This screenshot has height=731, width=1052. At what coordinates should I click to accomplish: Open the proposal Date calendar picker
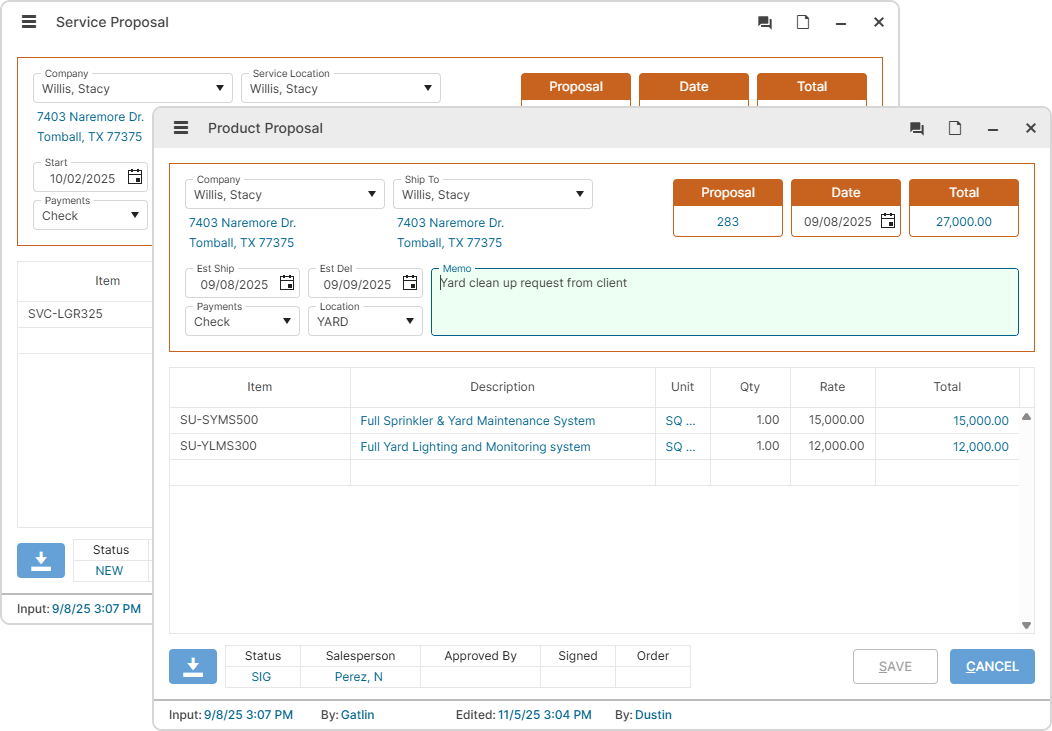coord(888,222)
